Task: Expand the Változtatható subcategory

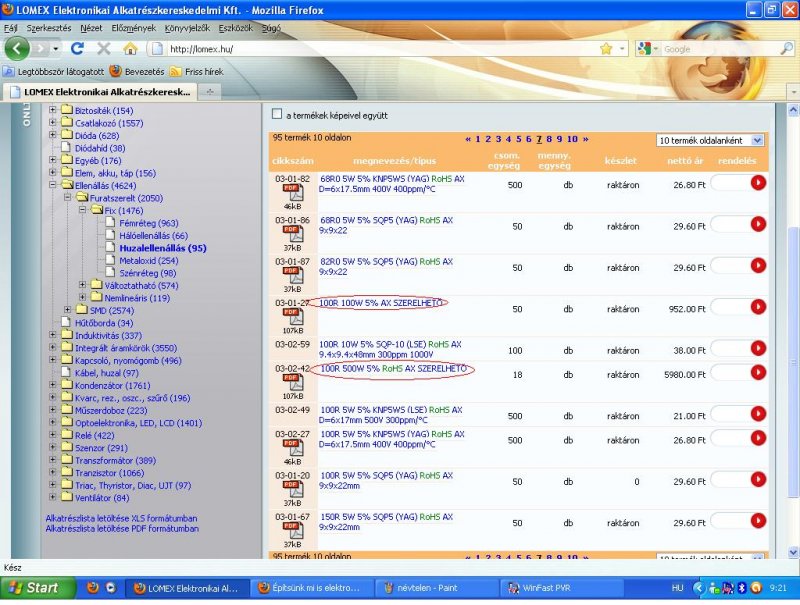Action: [x=82, y=285]
